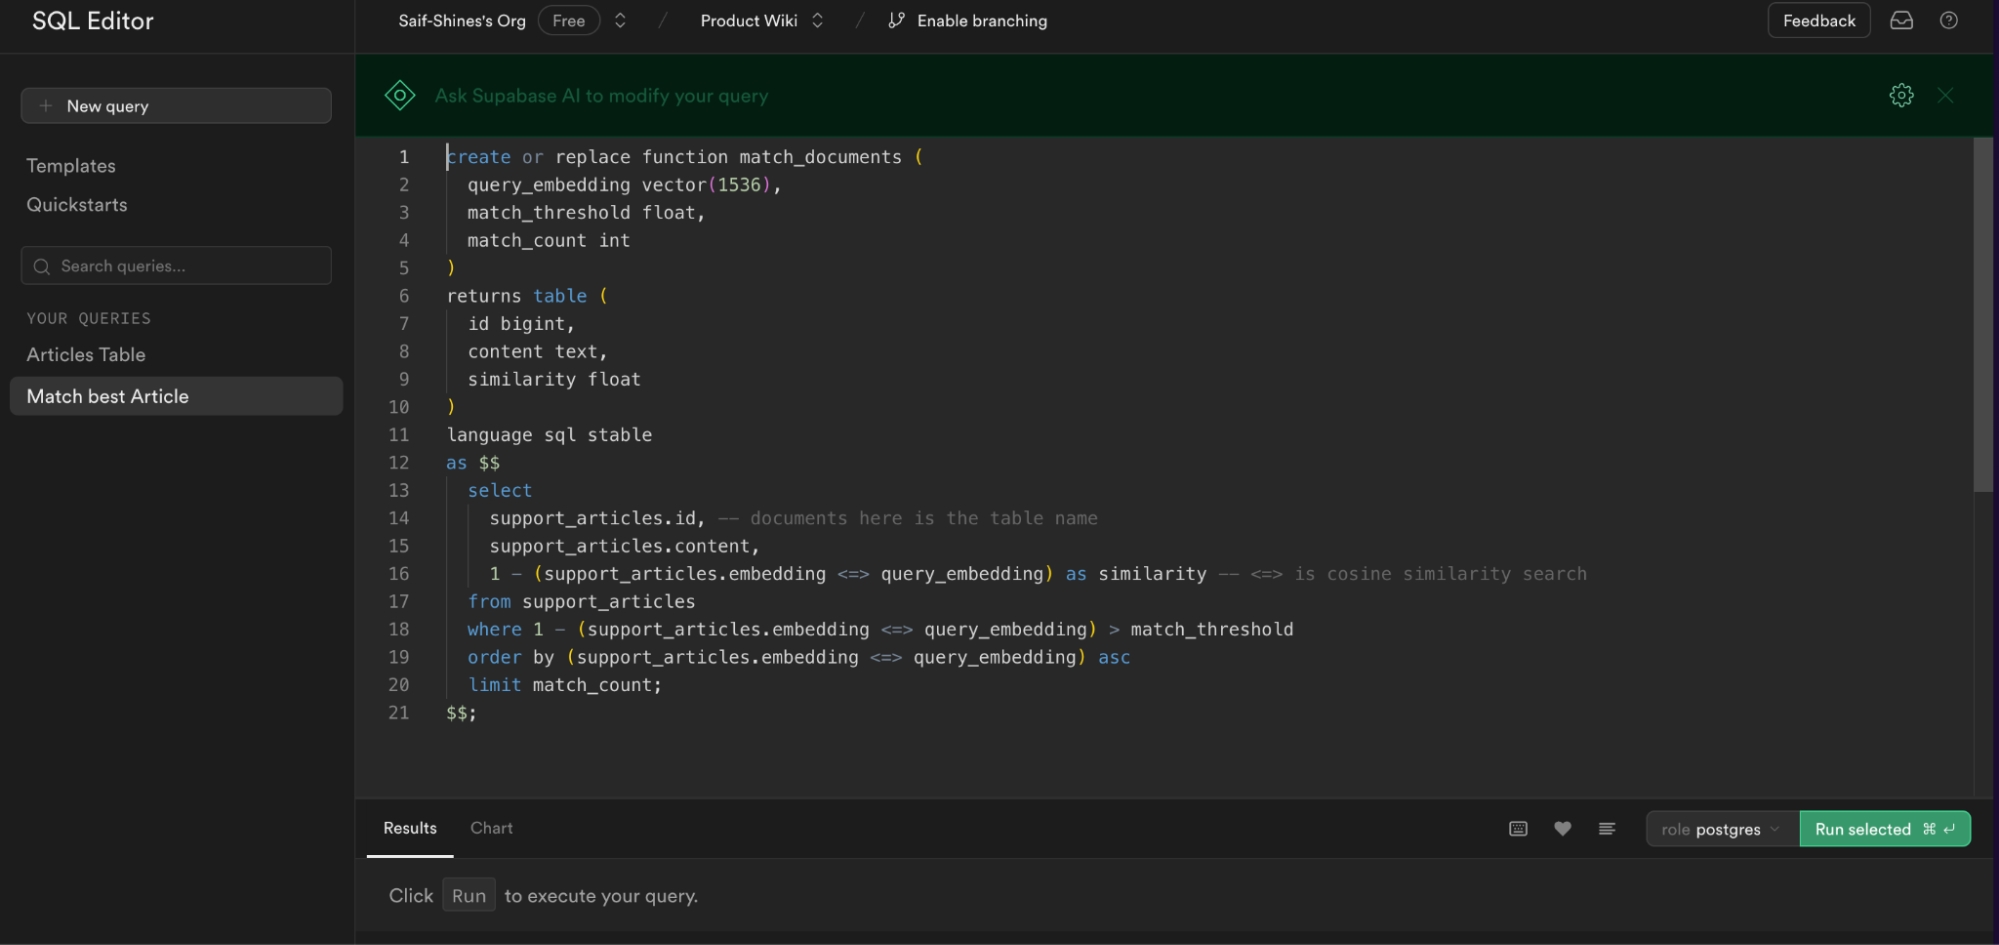The height and width of the screenshot is (945, 1999).
Task: Click the Feedback button
Action: (x=1818, y=21)
